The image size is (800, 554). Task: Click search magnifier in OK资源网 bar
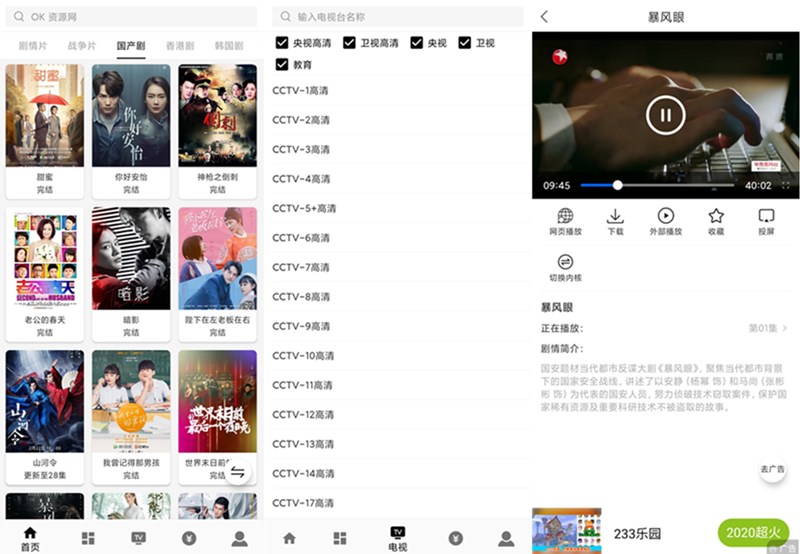pyautogui.click(x=19, y=17)
